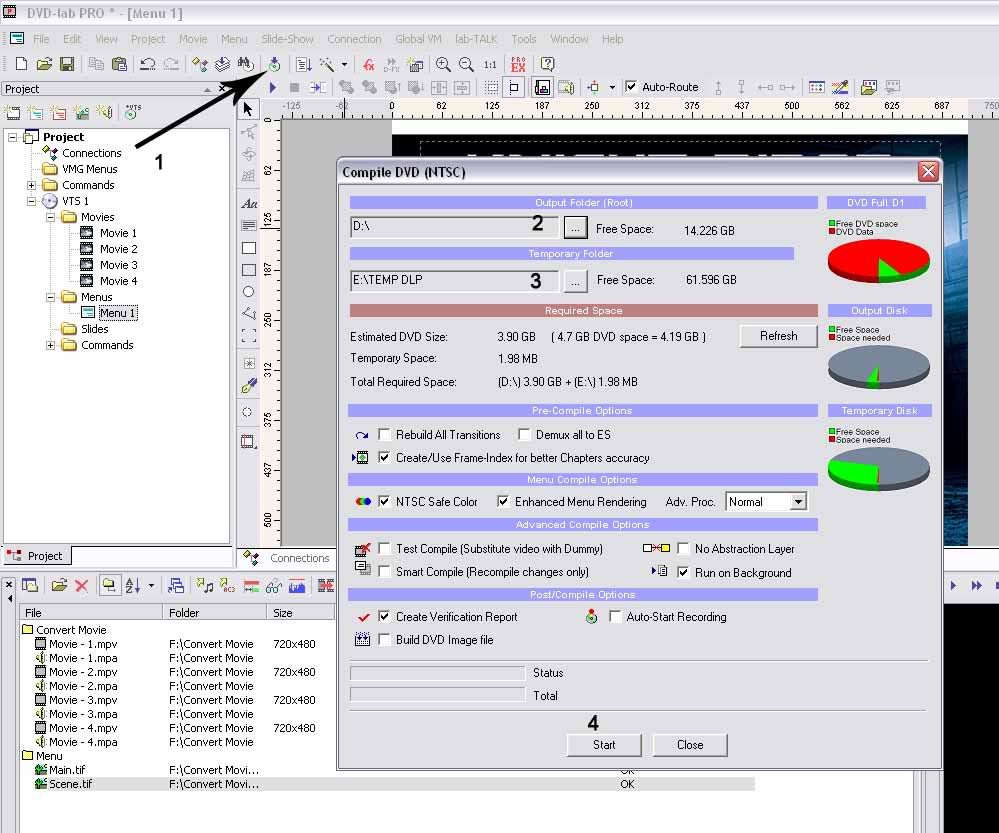Open the File menu
The height and width of the screenshot is (833, 999).
tap(41, 39)
